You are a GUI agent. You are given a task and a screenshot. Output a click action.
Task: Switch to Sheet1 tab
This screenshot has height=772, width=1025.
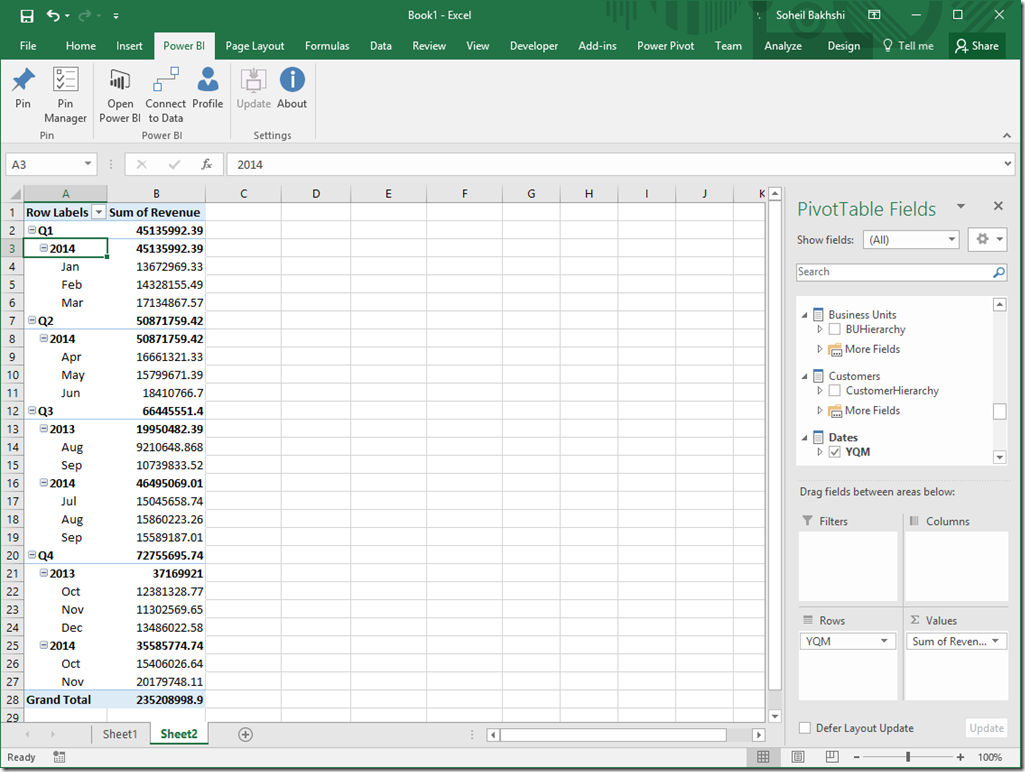pyautogui.click(x=120, y=734)
